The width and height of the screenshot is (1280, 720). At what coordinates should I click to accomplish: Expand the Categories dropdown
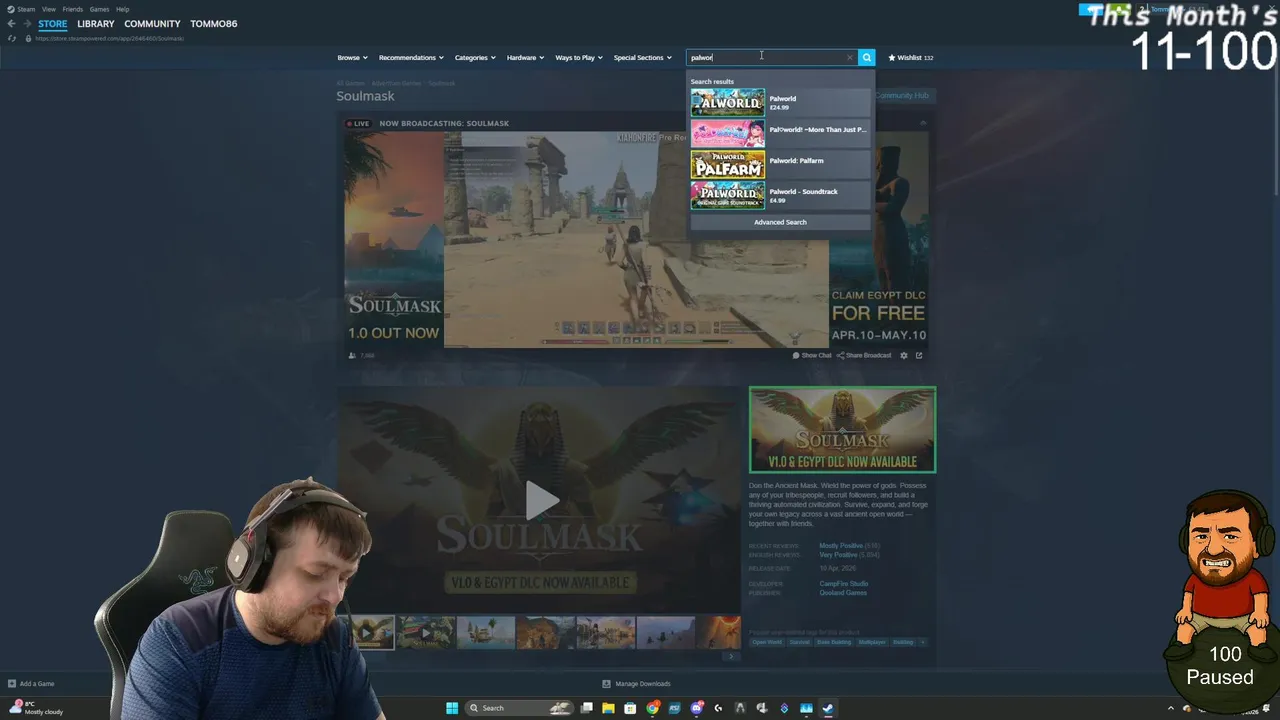(475, 57)
